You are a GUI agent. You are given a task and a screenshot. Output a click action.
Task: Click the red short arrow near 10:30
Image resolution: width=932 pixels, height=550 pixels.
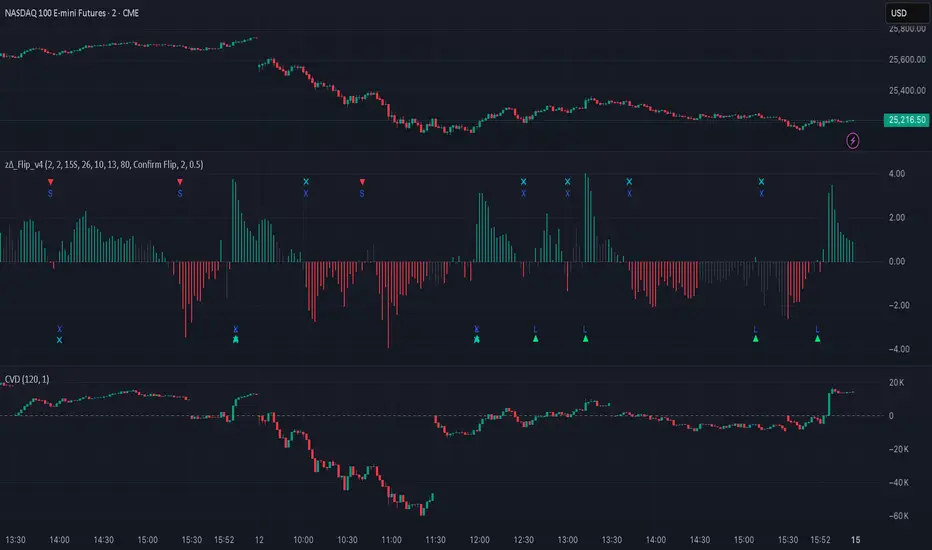(x=362, y=182)
